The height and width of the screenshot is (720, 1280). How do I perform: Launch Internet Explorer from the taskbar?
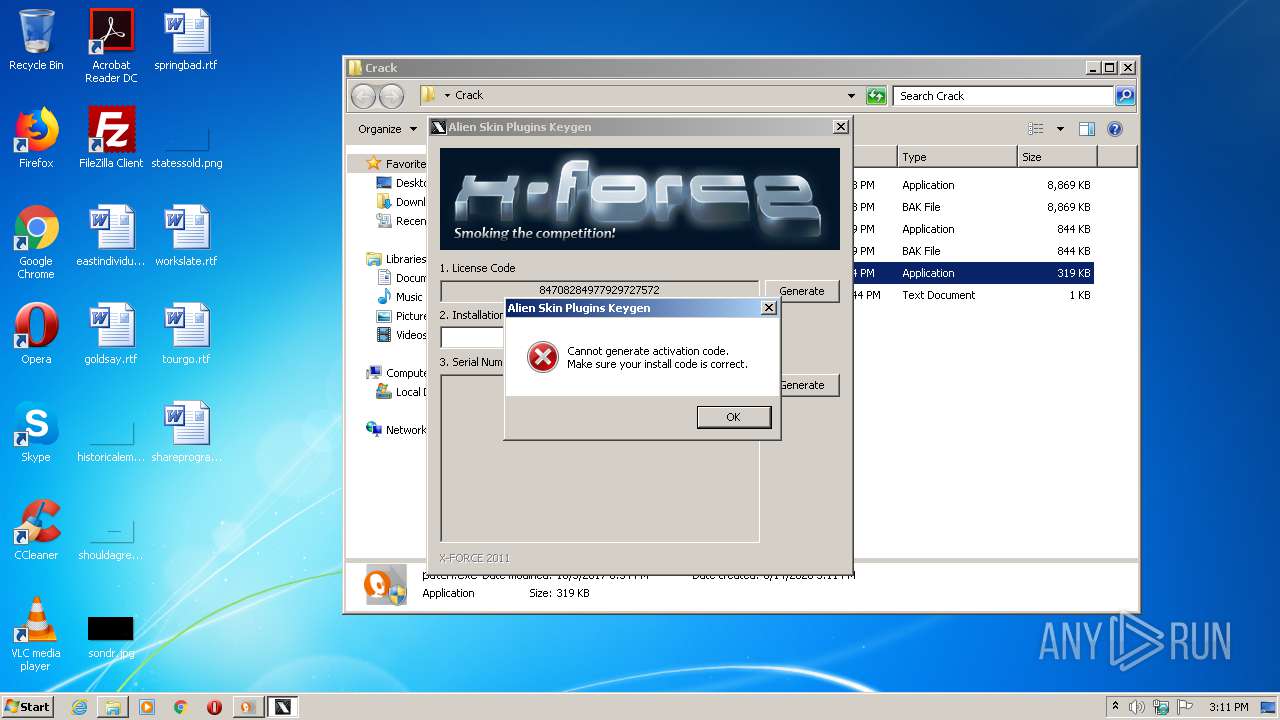[x=79, y=707]
